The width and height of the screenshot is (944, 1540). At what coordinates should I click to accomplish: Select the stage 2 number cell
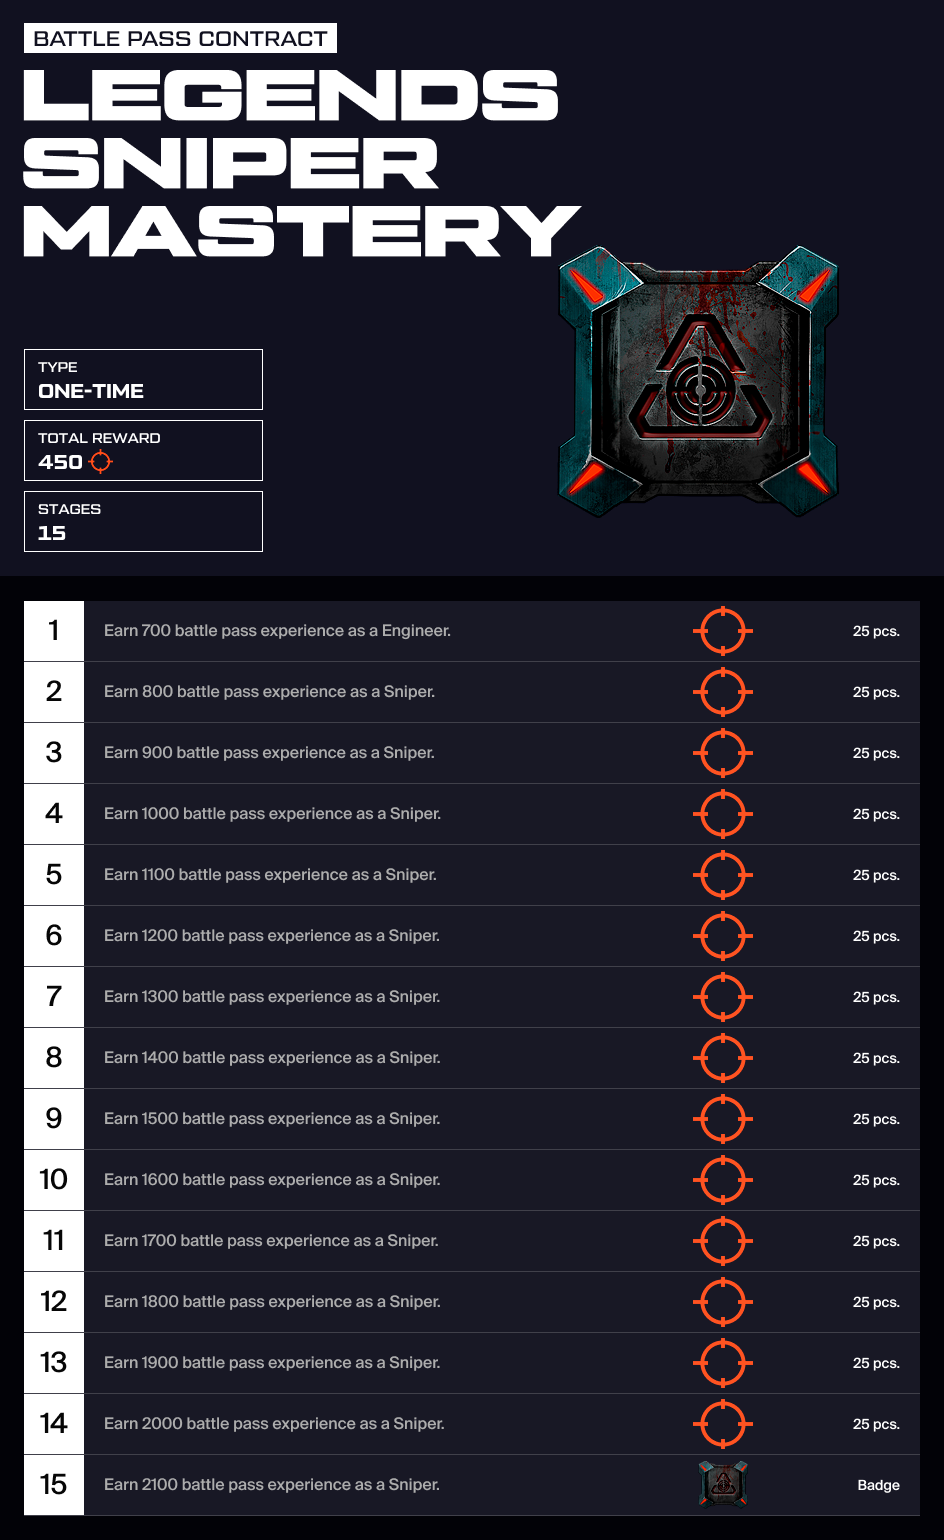click(x=54, y=692)
